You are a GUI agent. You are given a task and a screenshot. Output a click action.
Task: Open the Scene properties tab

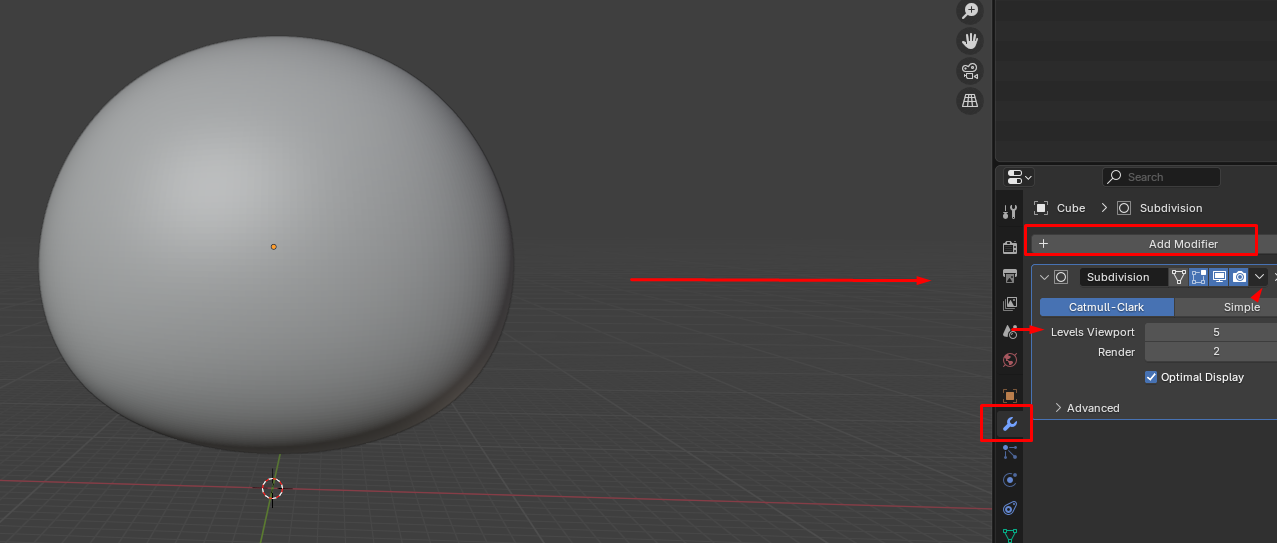tap(1010, 331)
